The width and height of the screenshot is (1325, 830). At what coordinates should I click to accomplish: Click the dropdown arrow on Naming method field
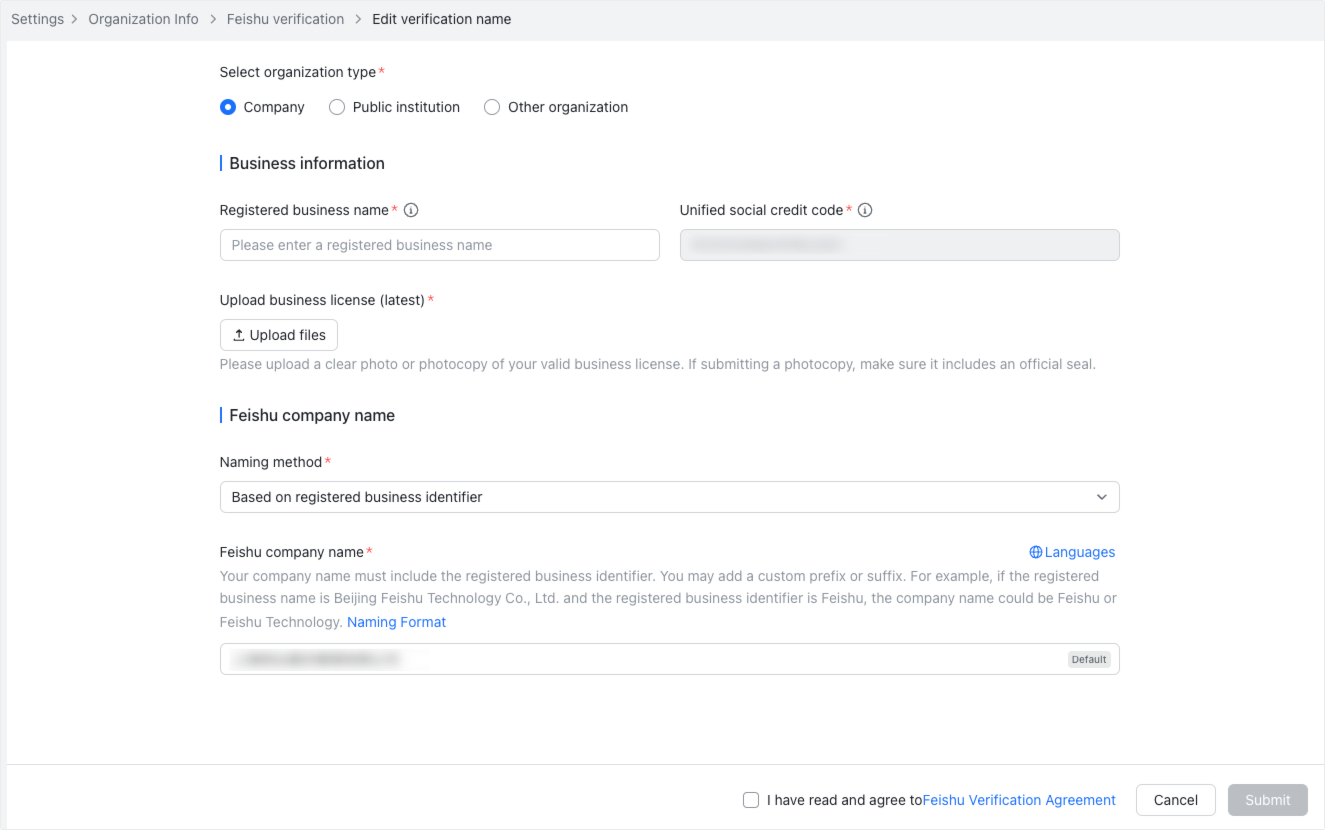coord(1101,497)
